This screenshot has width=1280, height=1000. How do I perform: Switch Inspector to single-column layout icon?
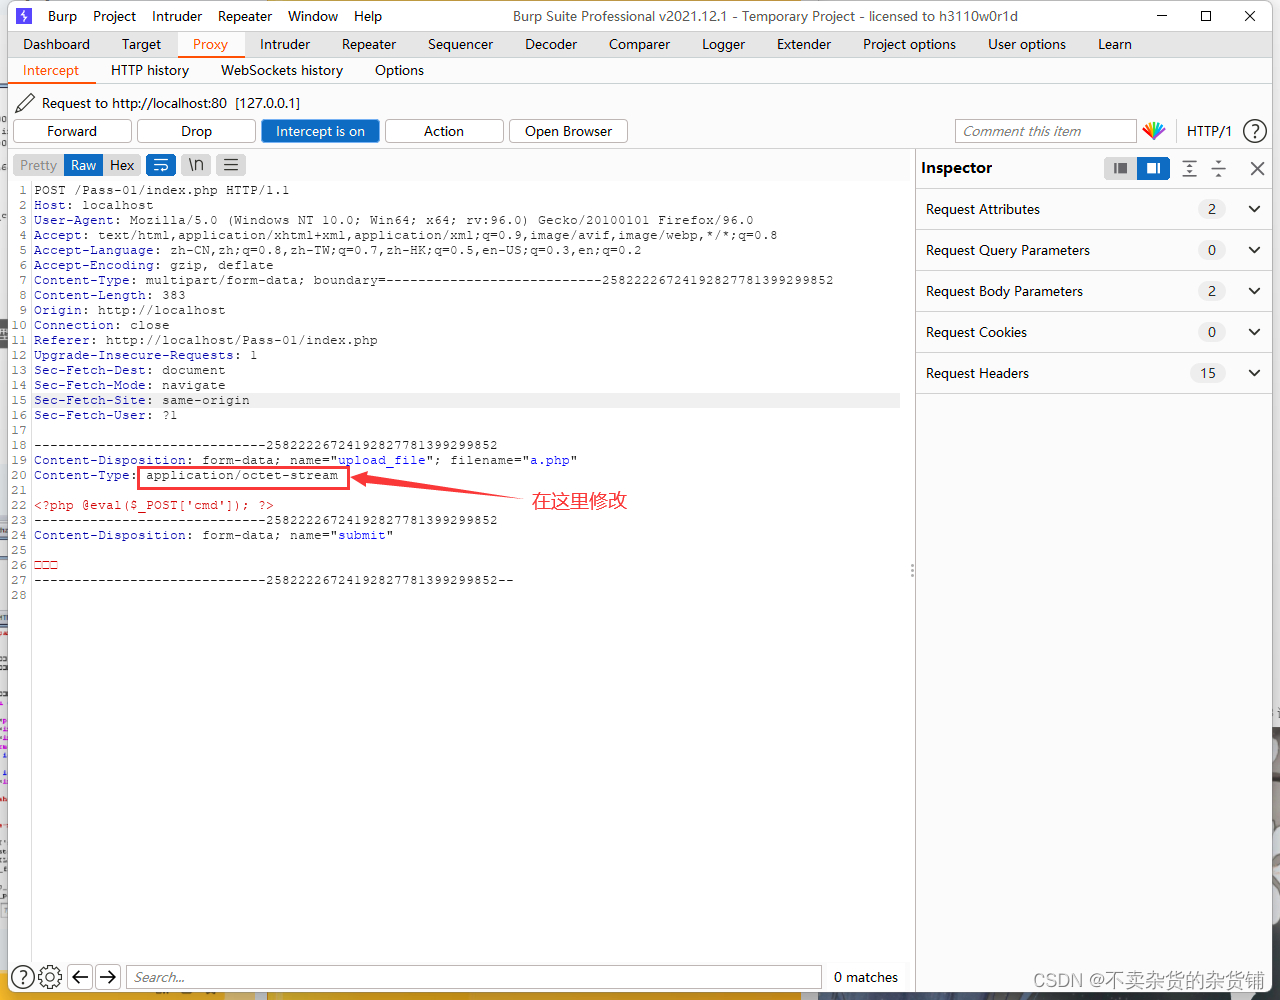tap(1121, 168)
